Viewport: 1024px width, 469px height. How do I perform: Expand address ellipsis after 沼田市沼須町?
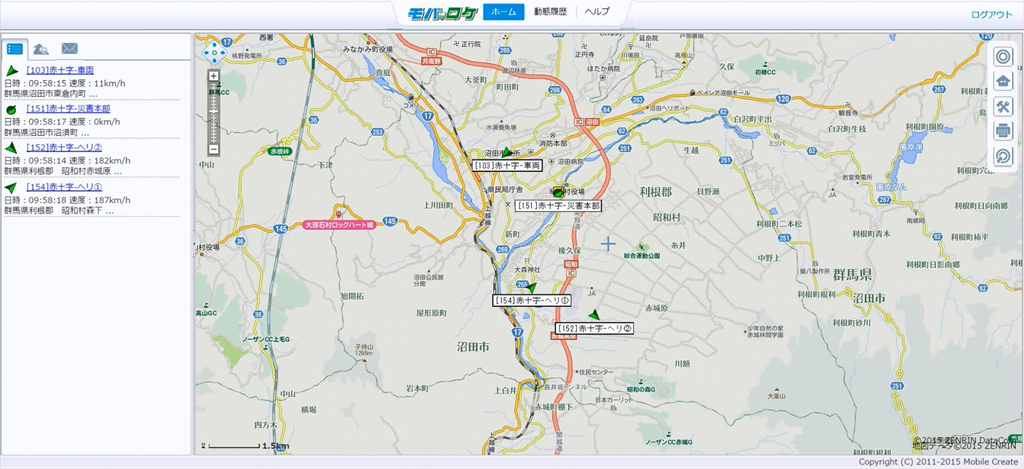86,133
